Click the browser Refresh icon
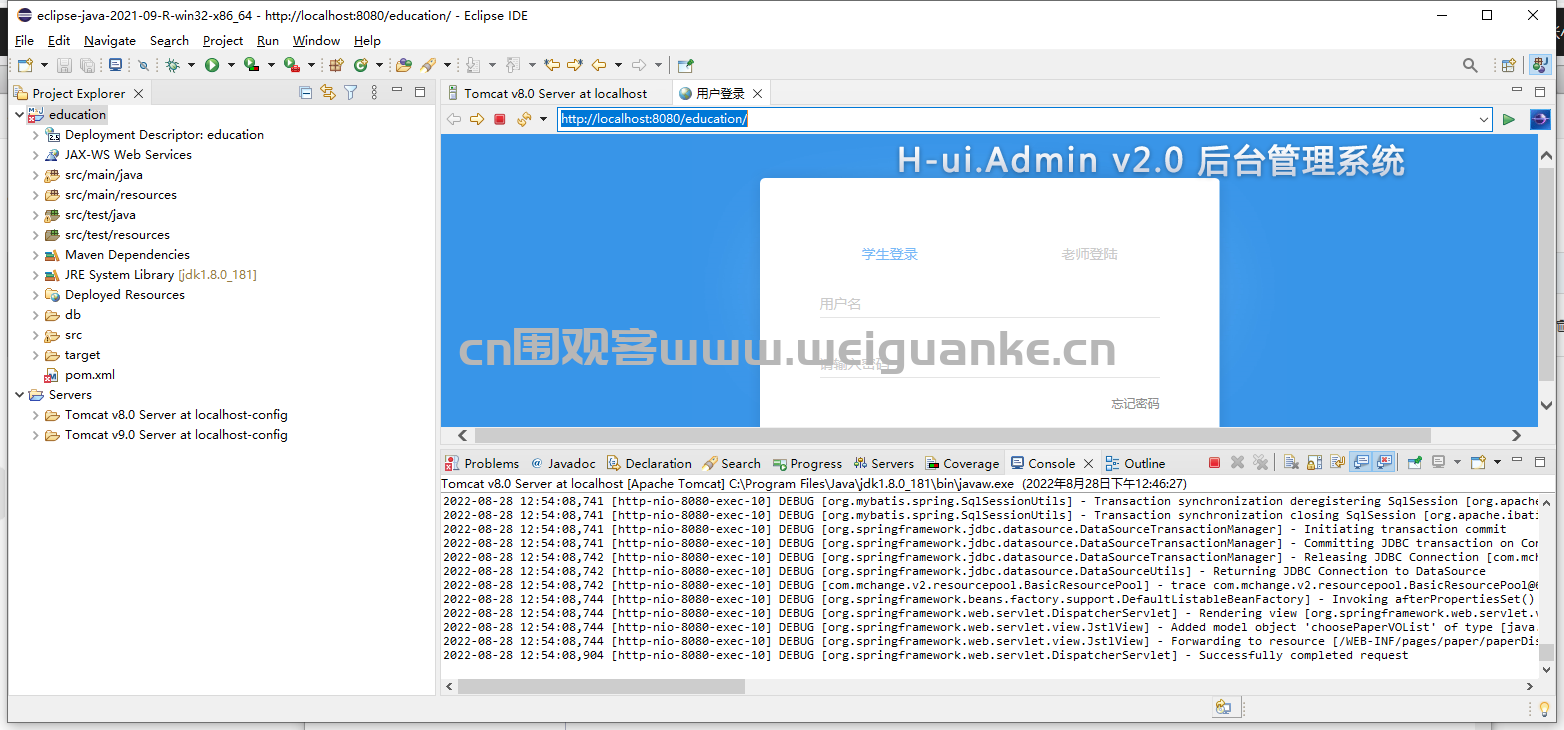1564x730 pixels. (524, 119)
